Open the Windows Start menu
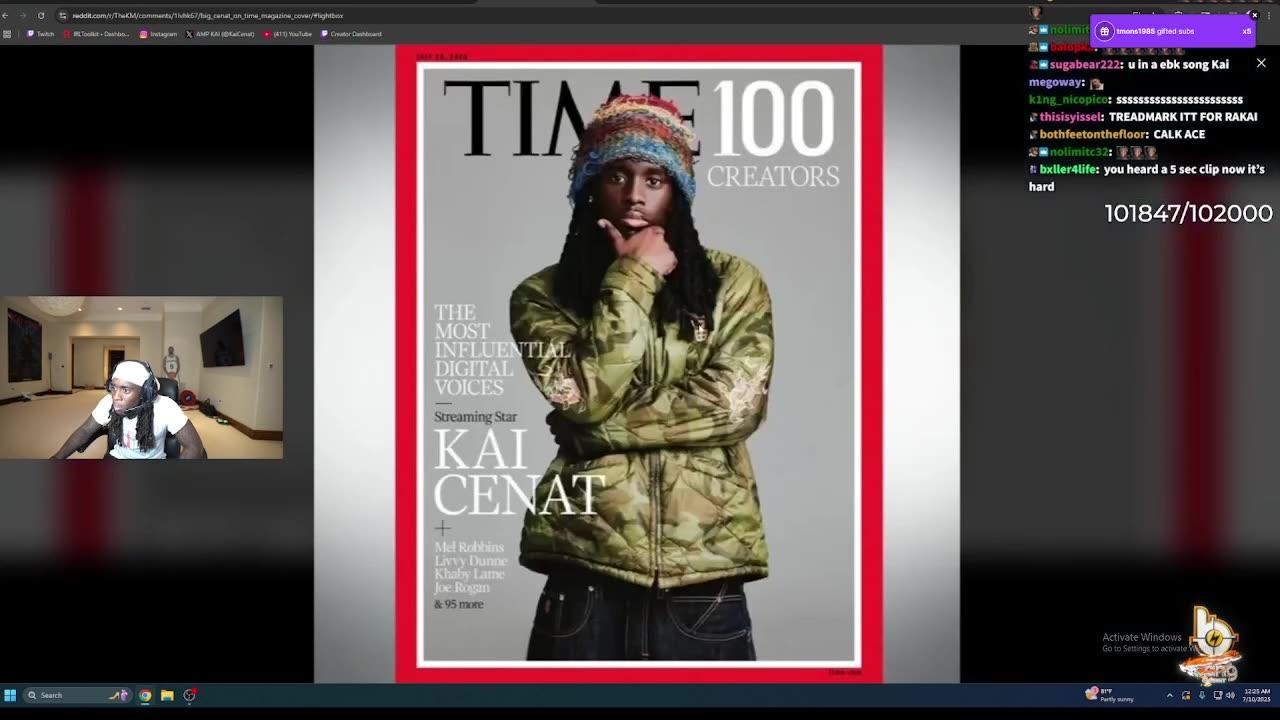1280x720 pixels. tap(10, 695)
